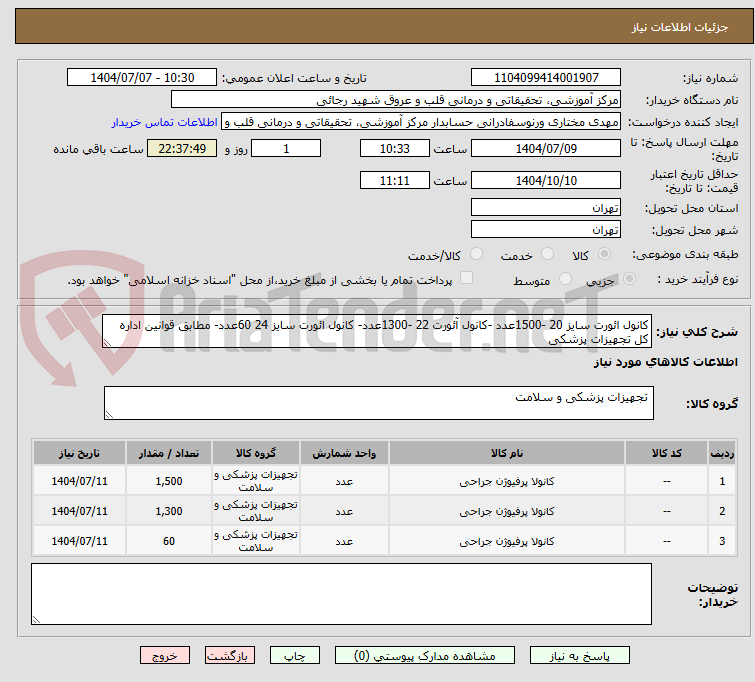The width and height of the screenshot is (755, 682).
Task: Click the 'شماره نیاز' number field
Action: pos(546,78)
